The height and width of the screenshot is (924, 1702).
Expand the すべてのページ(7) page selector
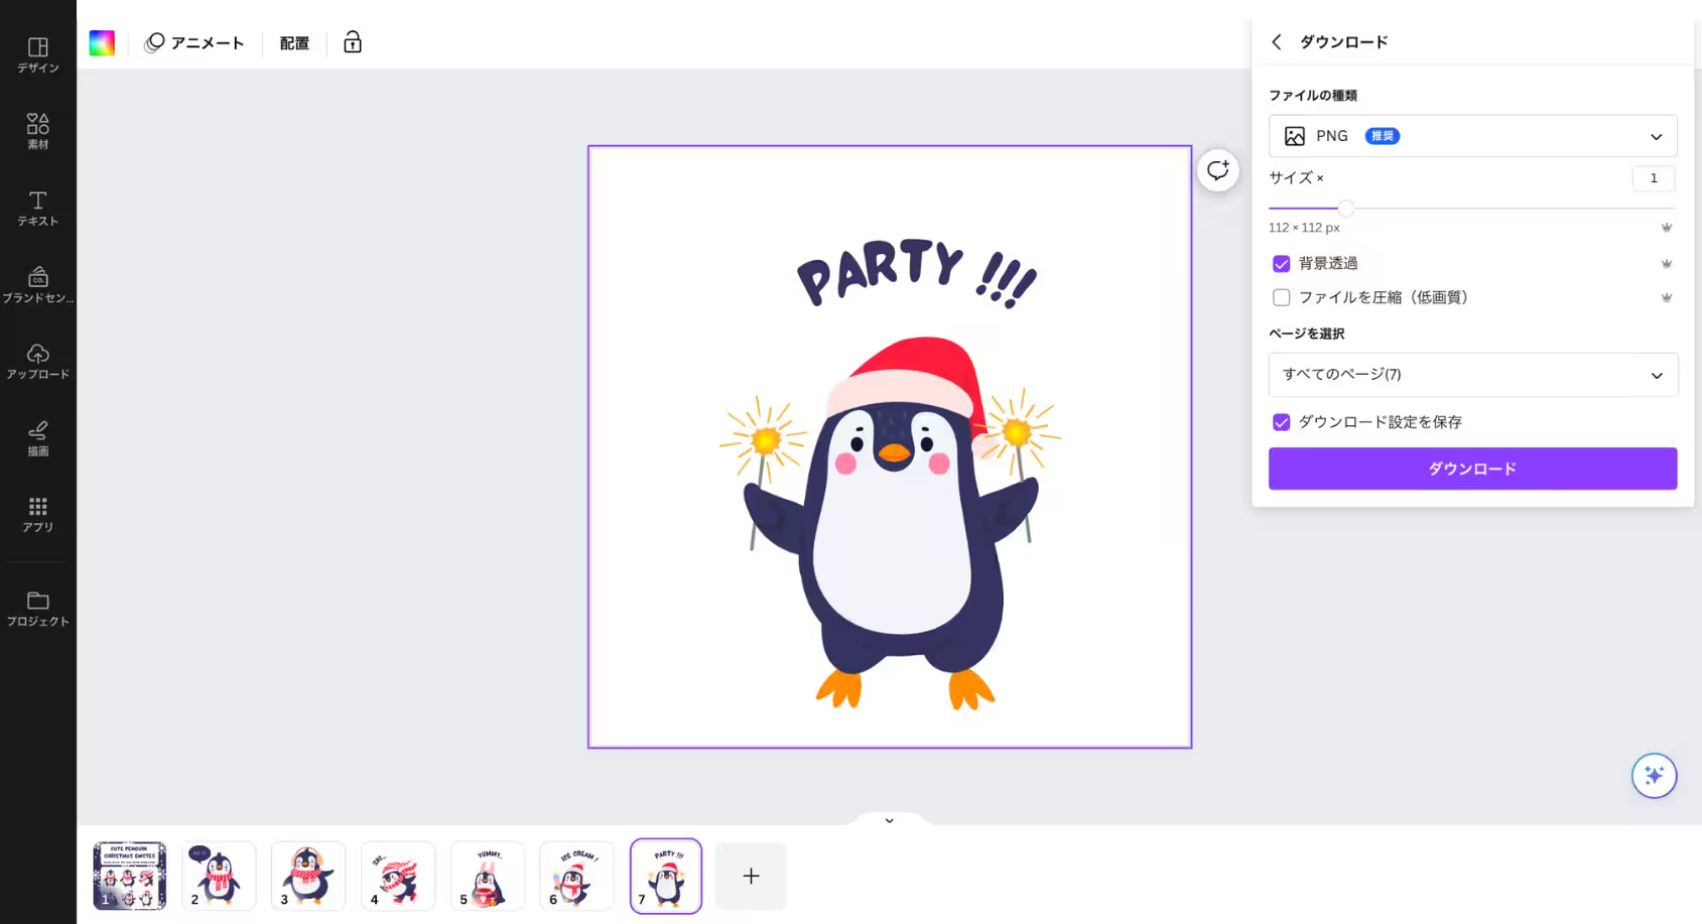click(1472, 374)
